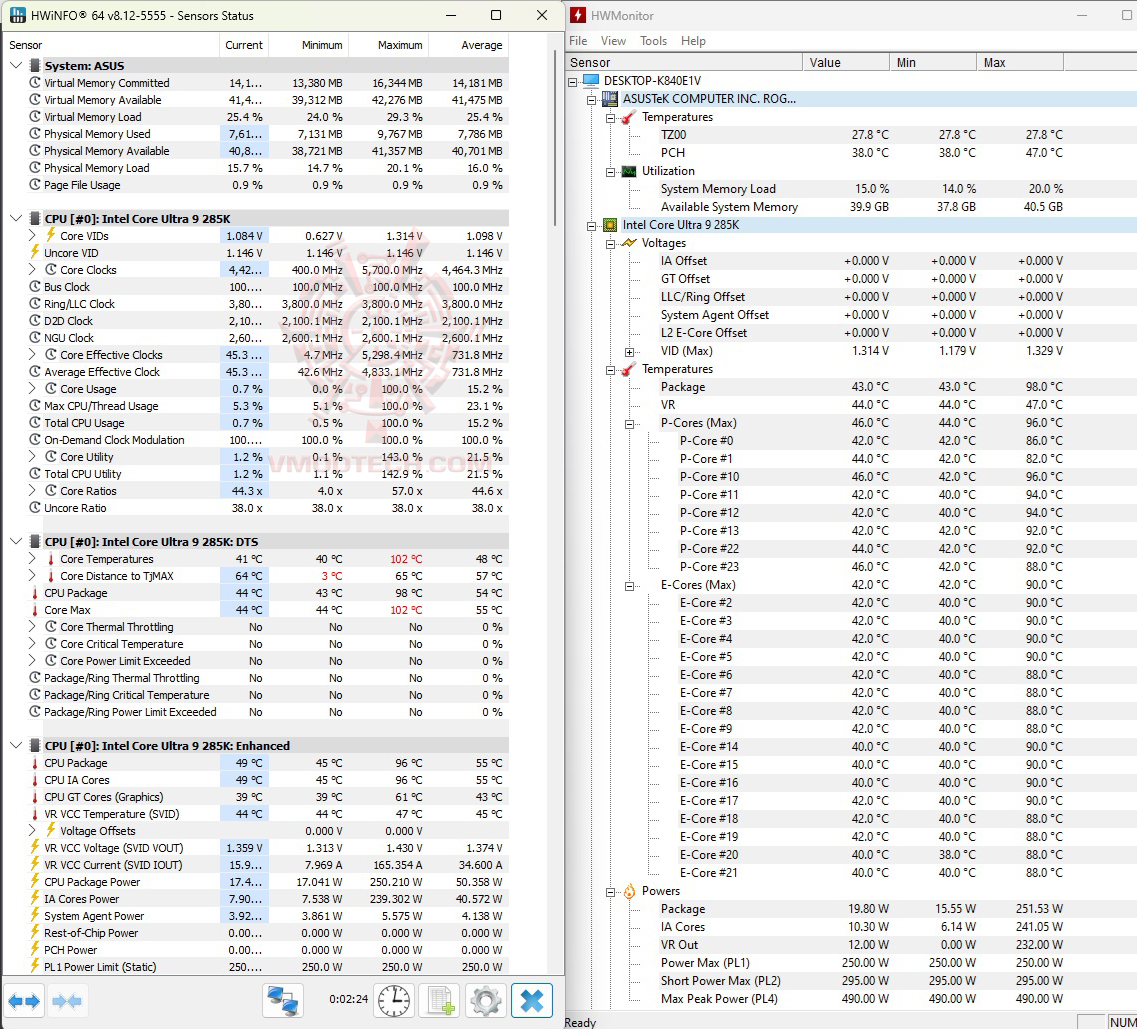
Task: Expand the Core VIDs row
Action: pos(32,236)
